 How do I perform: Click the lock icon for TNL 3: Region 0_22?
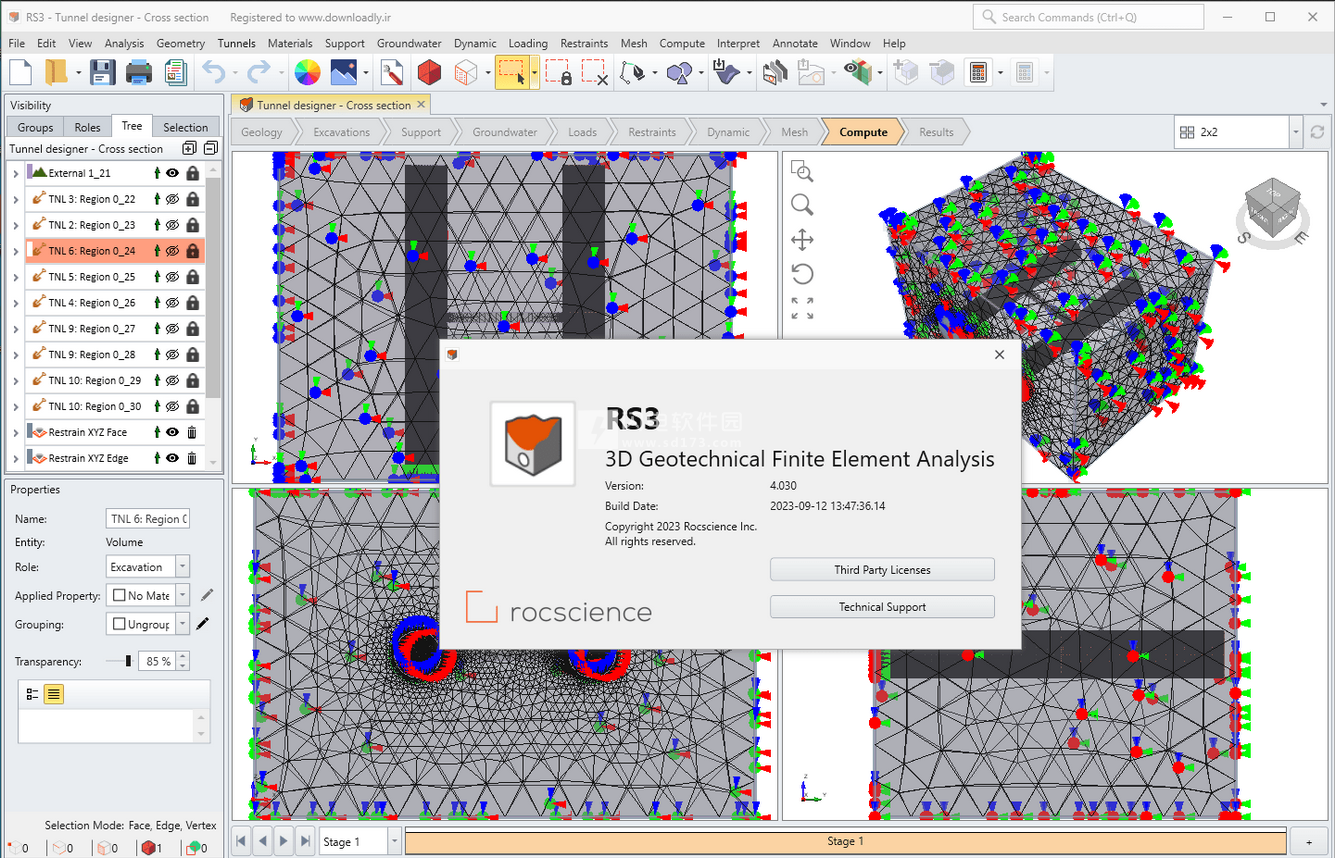(x=192, y=199)
